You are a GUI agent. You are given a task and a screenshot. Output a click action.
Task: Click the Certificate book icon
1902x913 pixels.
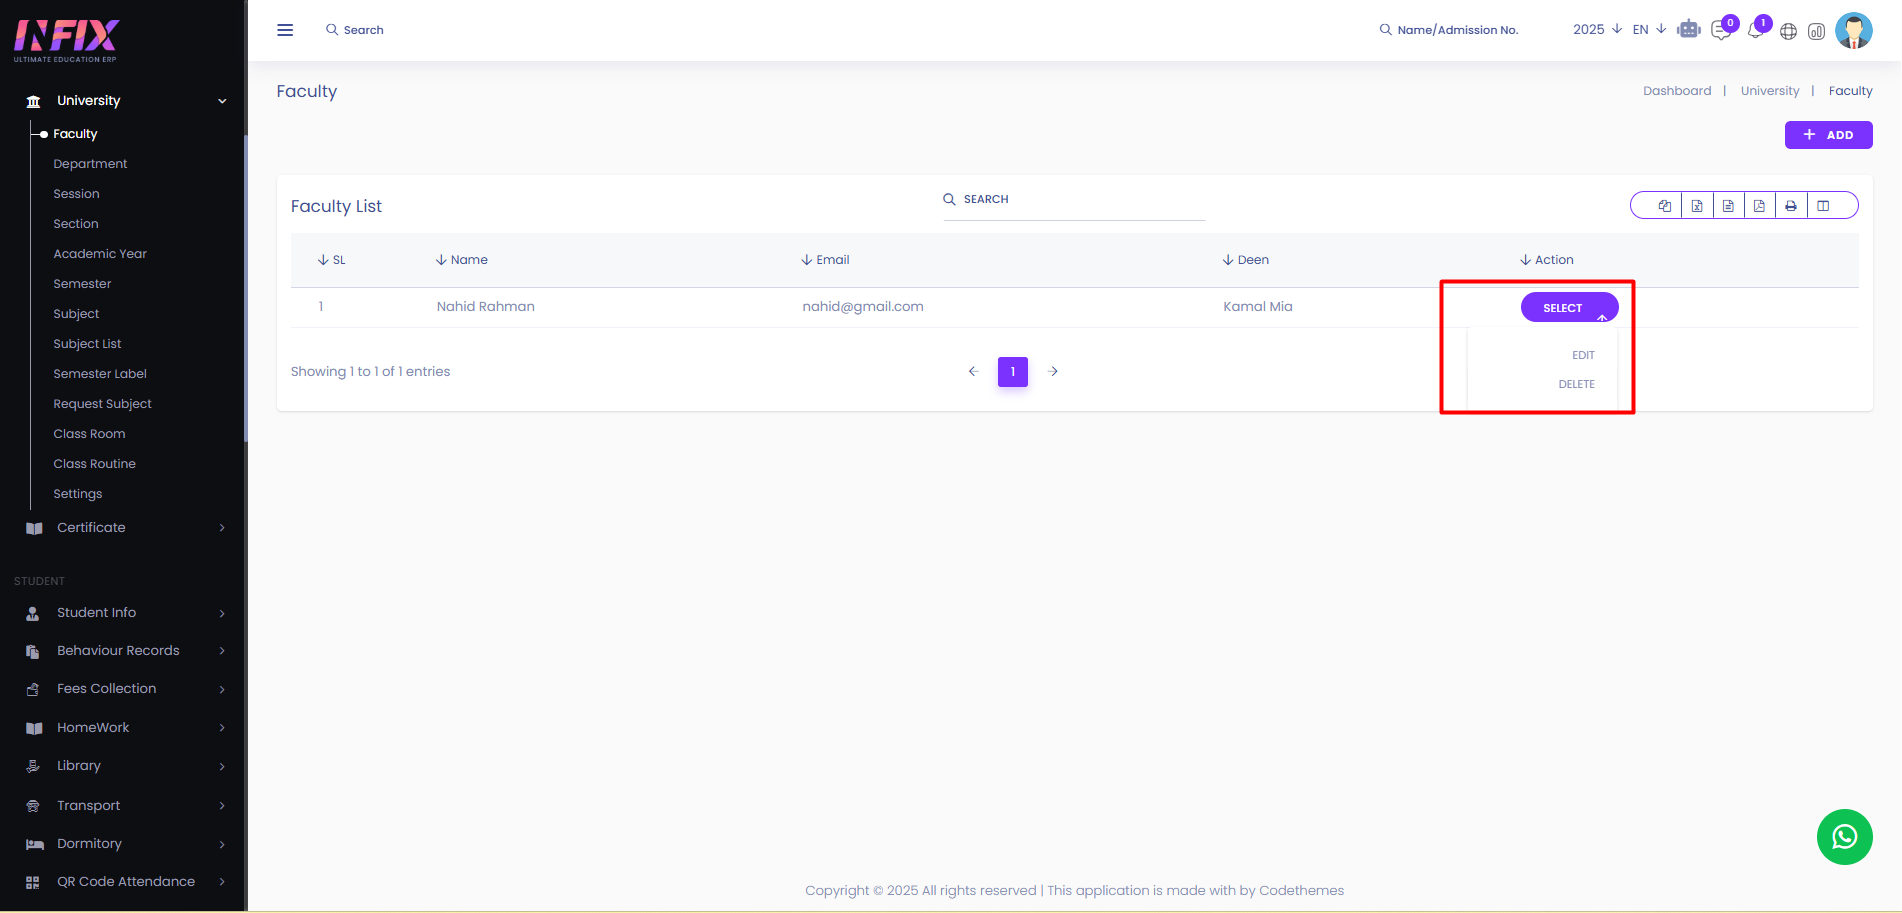34,528
